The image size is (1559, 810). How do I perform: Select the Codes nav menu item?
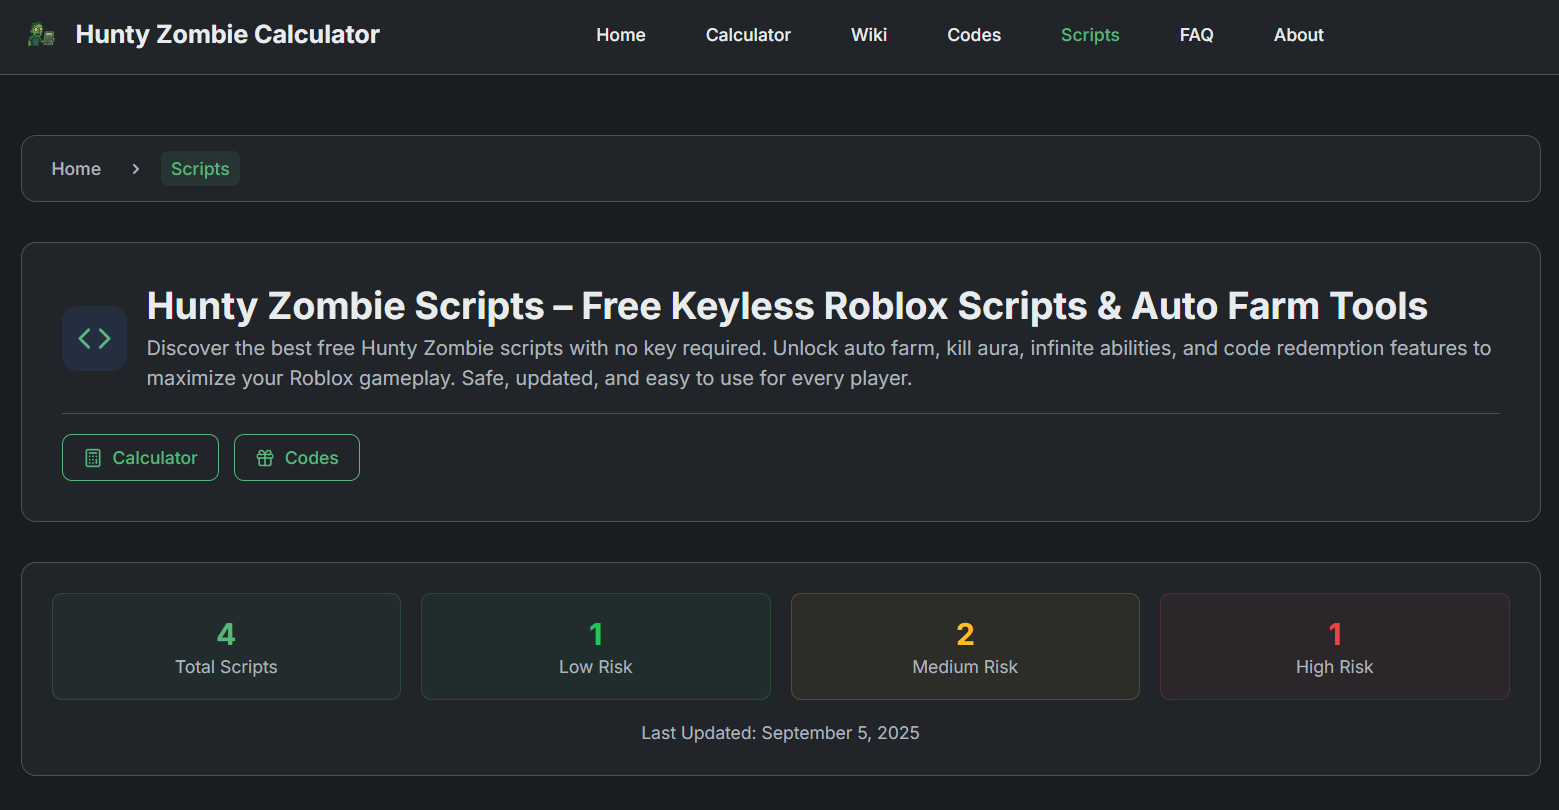coord(974,35)
